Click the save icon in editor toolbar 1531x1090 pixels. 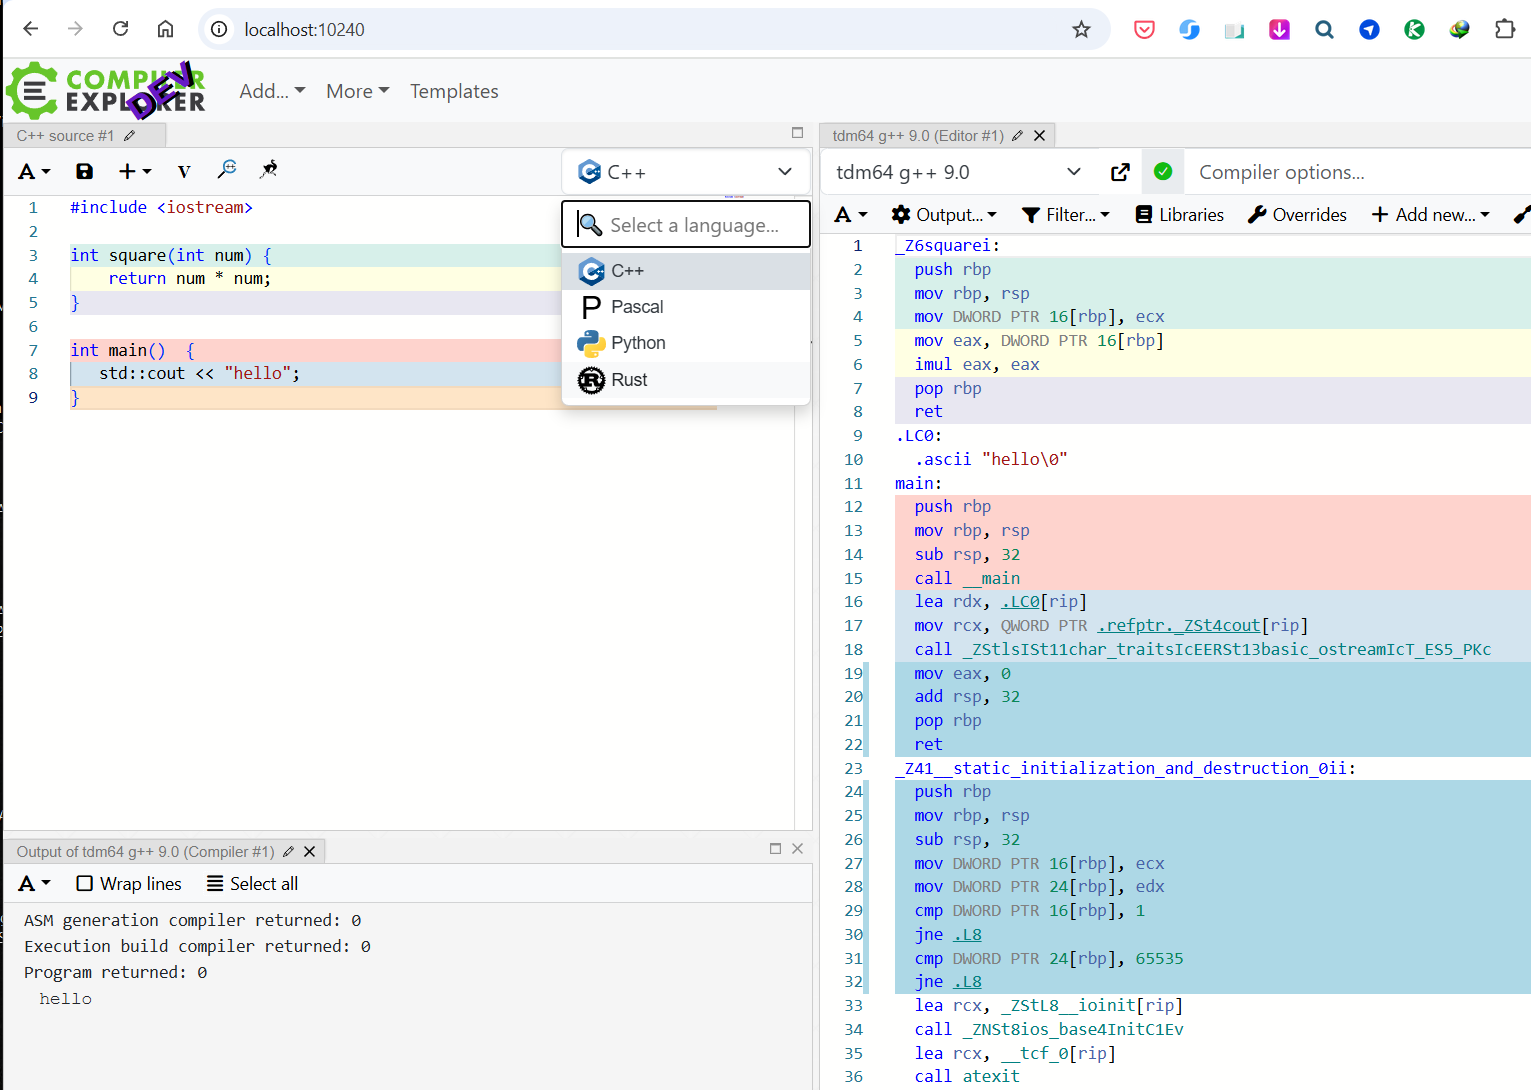pos(84,171)
